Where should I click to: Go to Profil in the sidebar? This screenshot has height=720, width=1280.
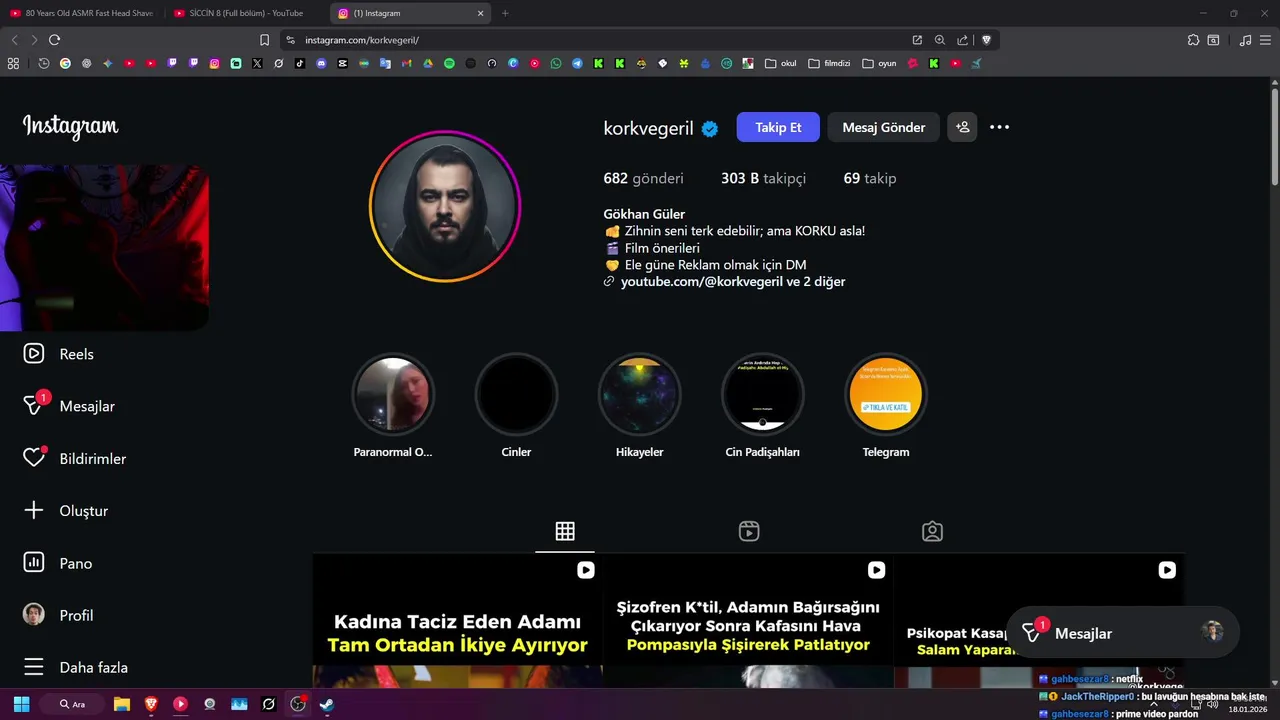(x=58, y=615)
